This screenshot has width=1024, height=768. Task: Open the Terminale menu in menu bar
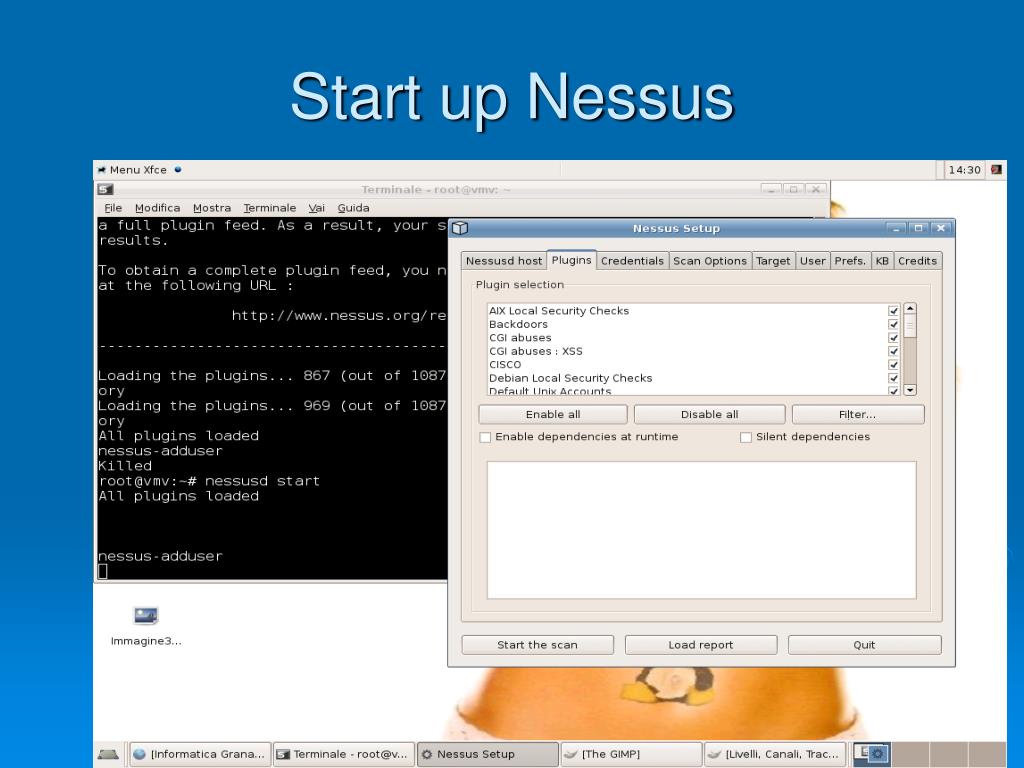tap(270, 208)
